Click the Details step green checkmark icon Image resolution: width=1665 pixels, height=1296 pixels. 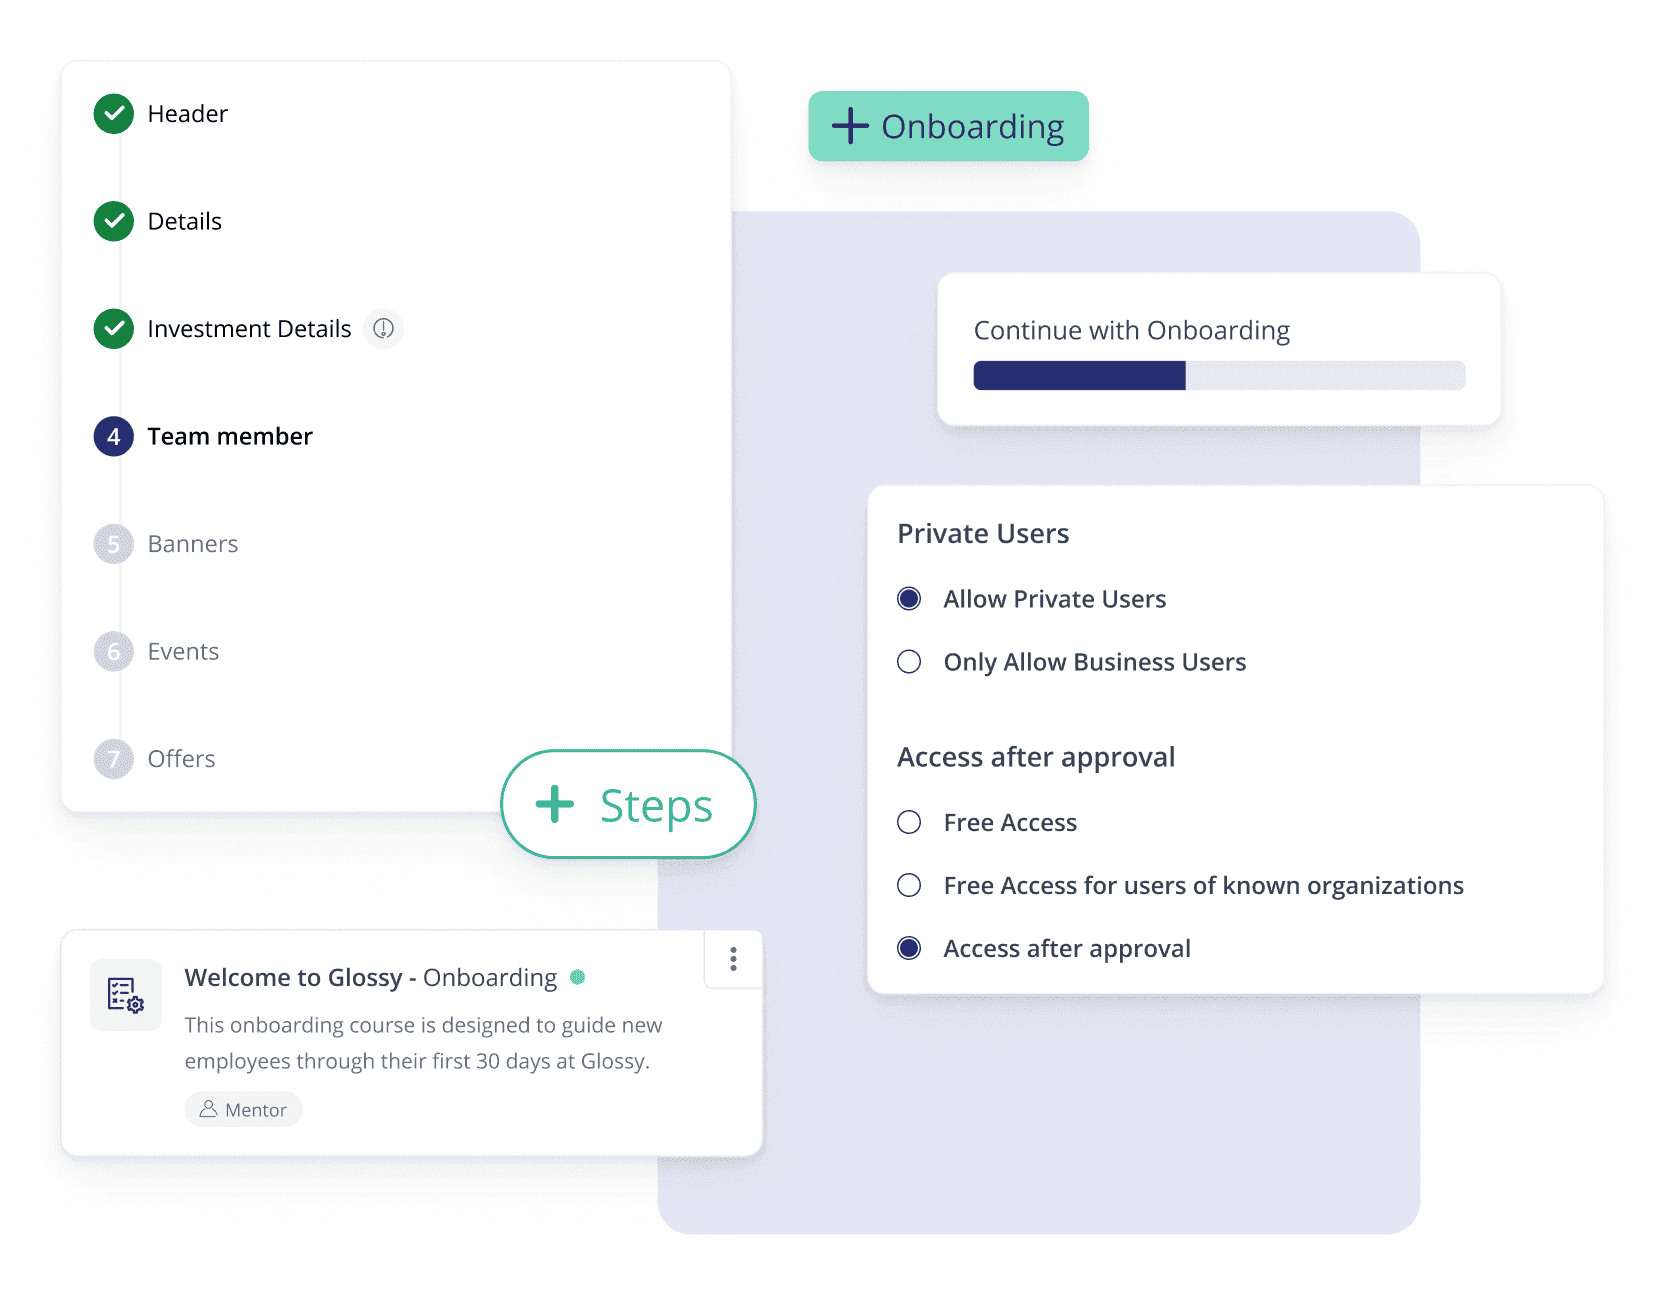114,221
